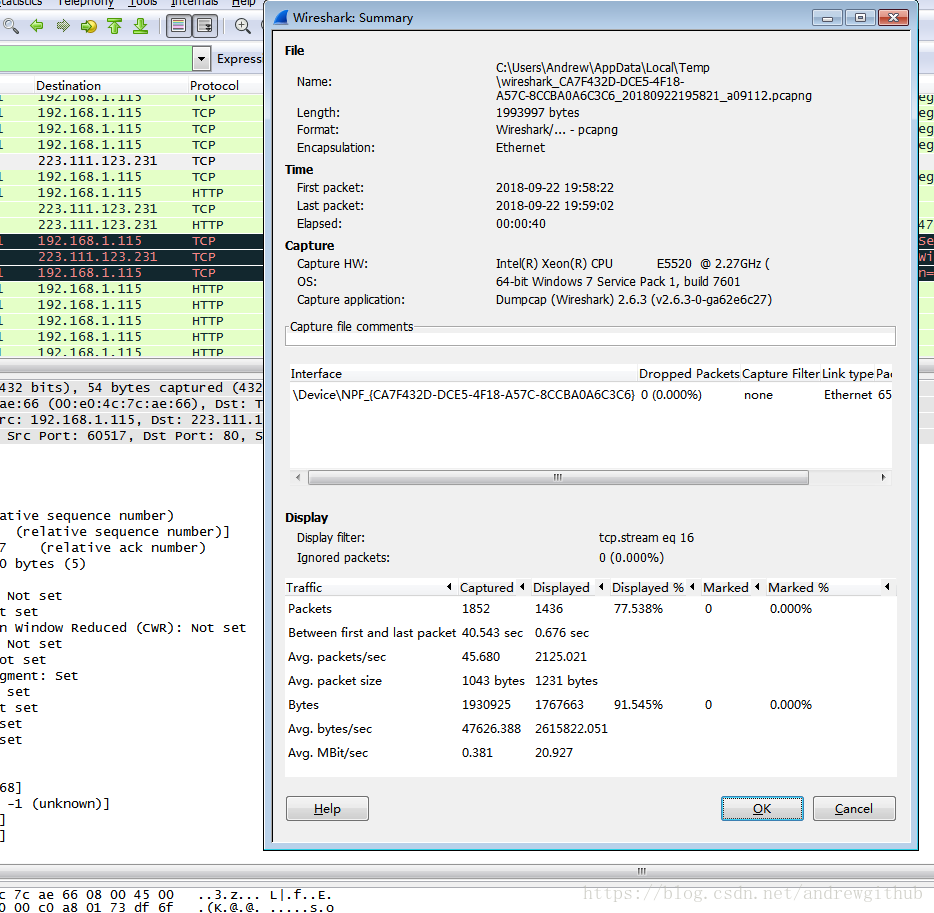Select the first HTTP packet to 223.111.123.231
Screen dimensions: 934x913
131,225
